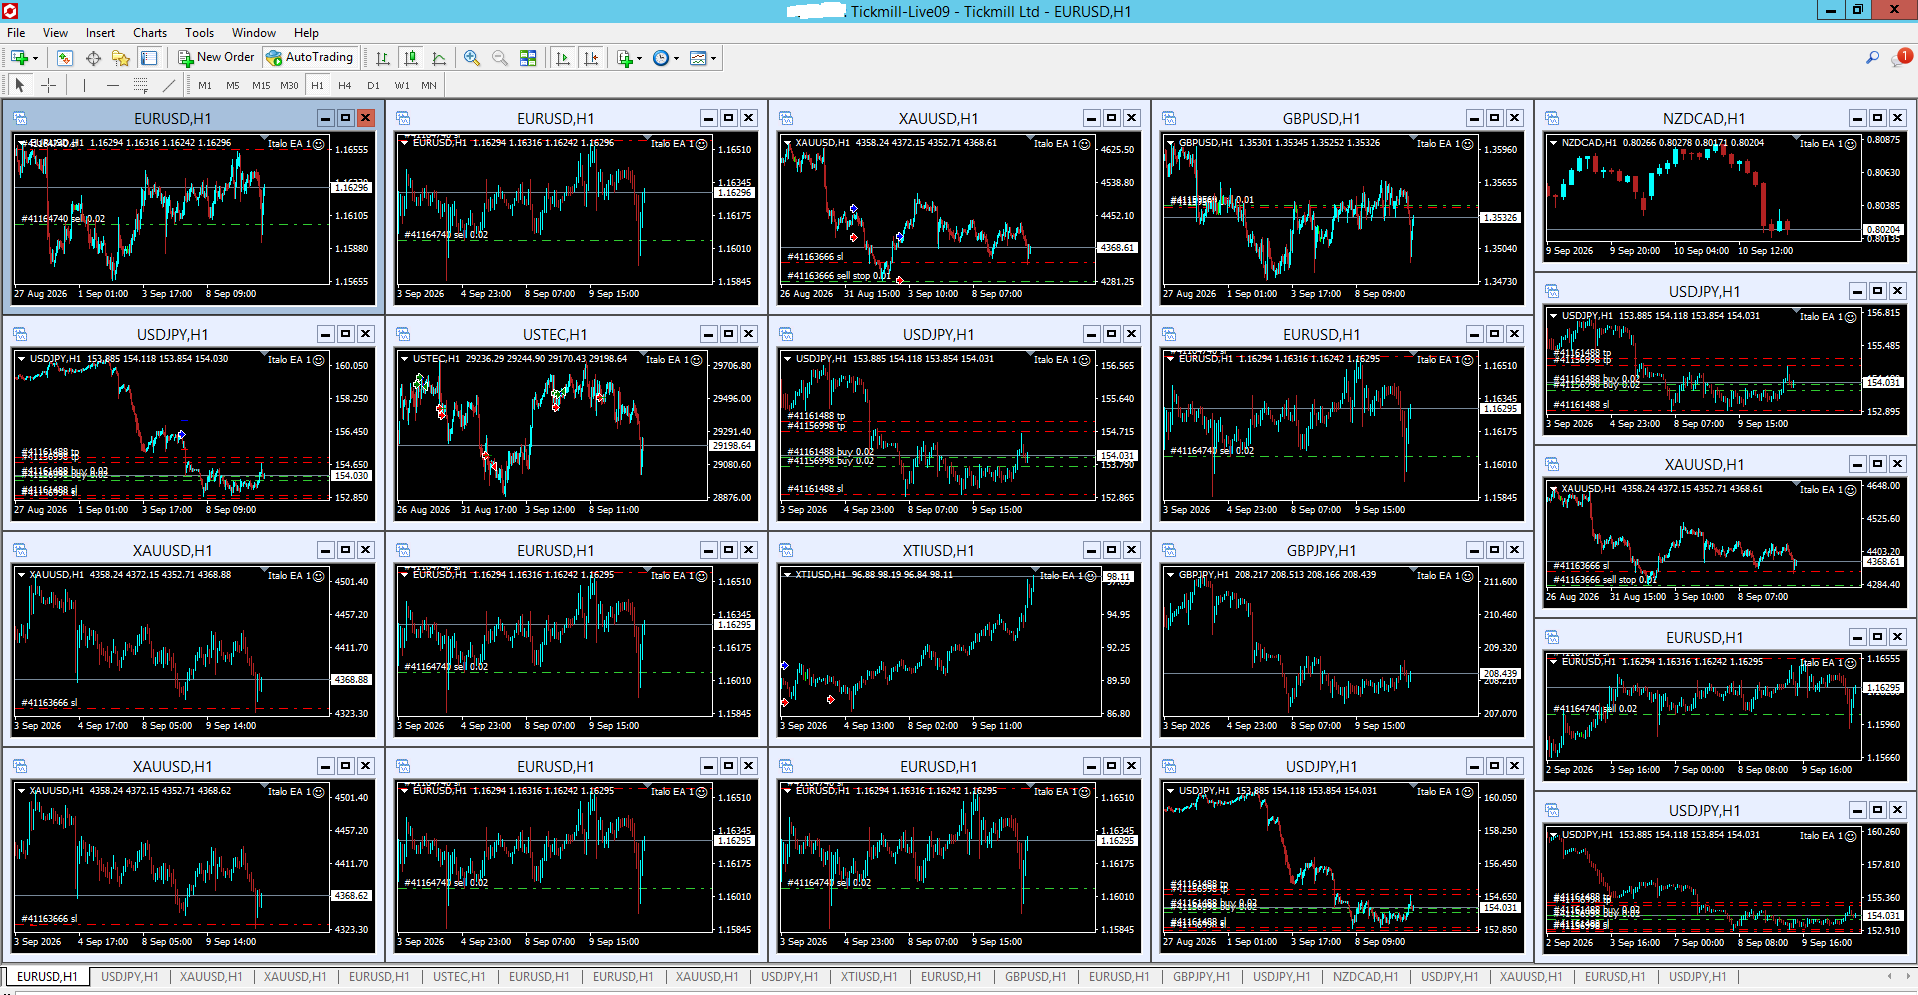Draw a vertical line tool
The height and width of the screenshot is (995, 1918).
tap(84, 85)
